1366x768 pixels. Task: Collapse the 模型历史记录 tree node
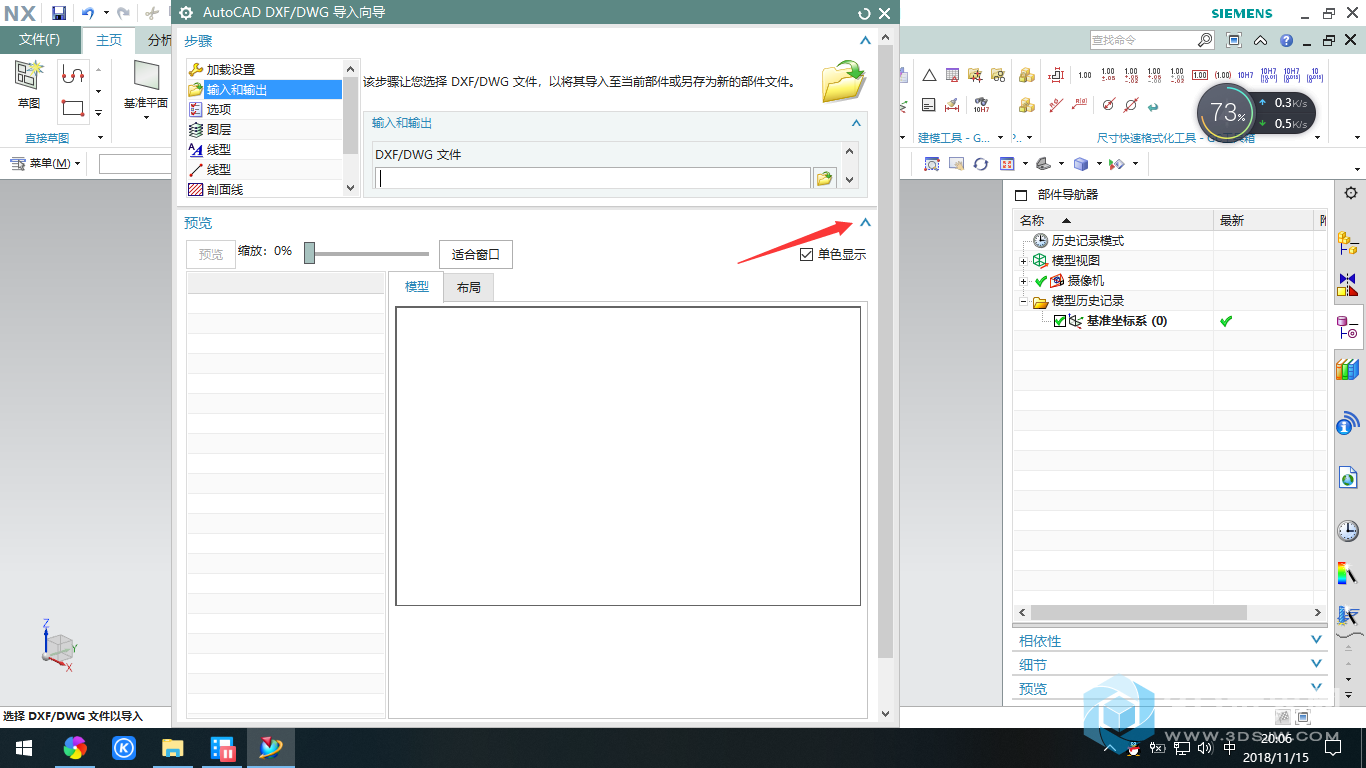point(1023,301)
